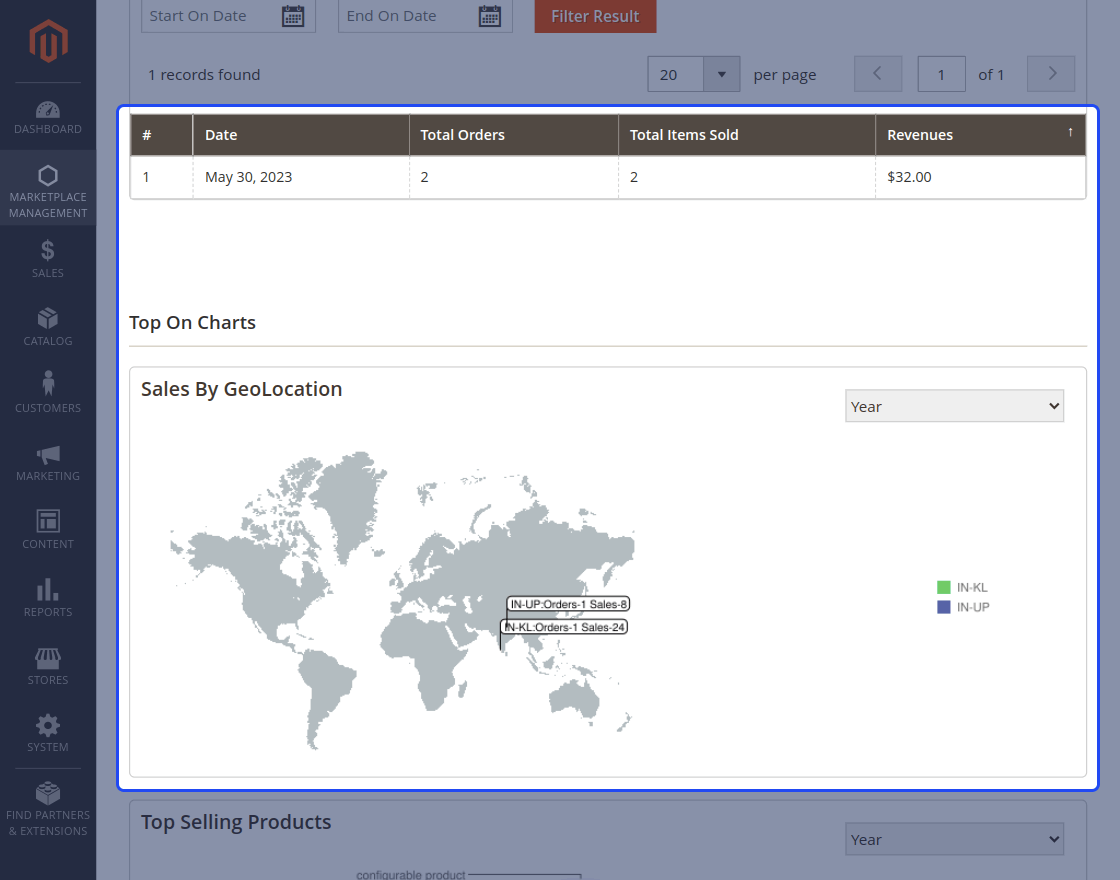This screenshot has width=1120, height=880.
Task: Click the $32.00 revenue cell
Action: click(x=980, y=177)
